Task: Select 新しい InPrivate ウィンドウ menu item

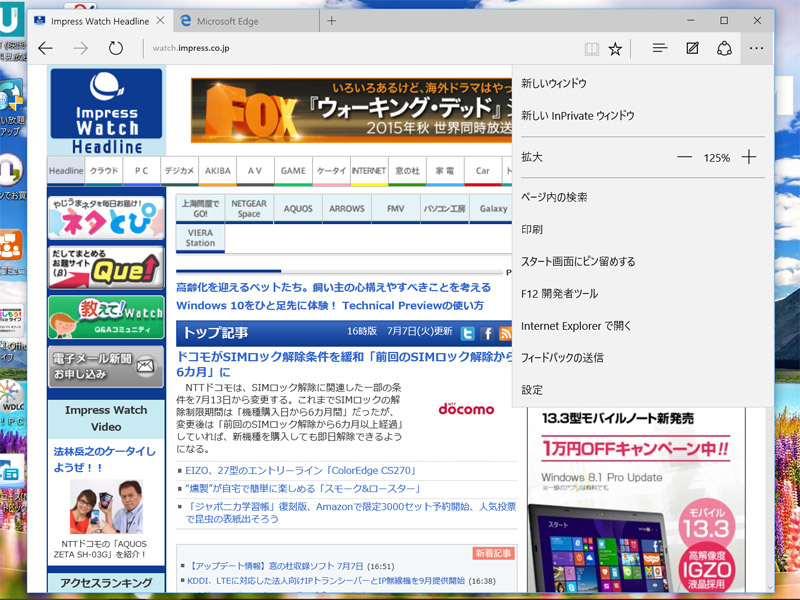Action: [577, 115]
